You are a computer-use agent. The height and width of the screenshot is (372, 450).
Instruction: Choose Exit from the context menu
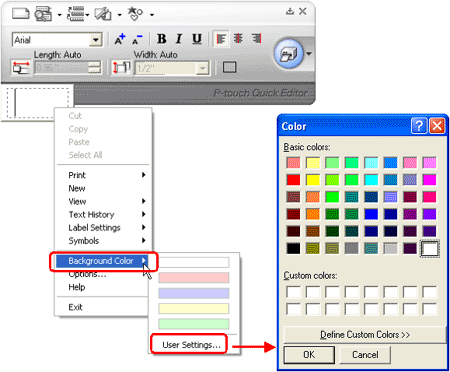click(x=103, y=307)
